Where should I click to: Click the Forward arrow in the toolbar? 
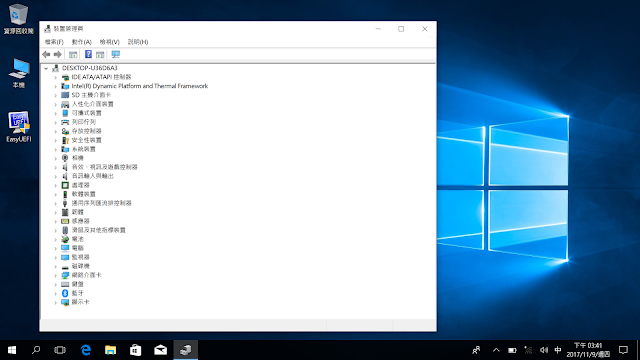coord(58,54)
